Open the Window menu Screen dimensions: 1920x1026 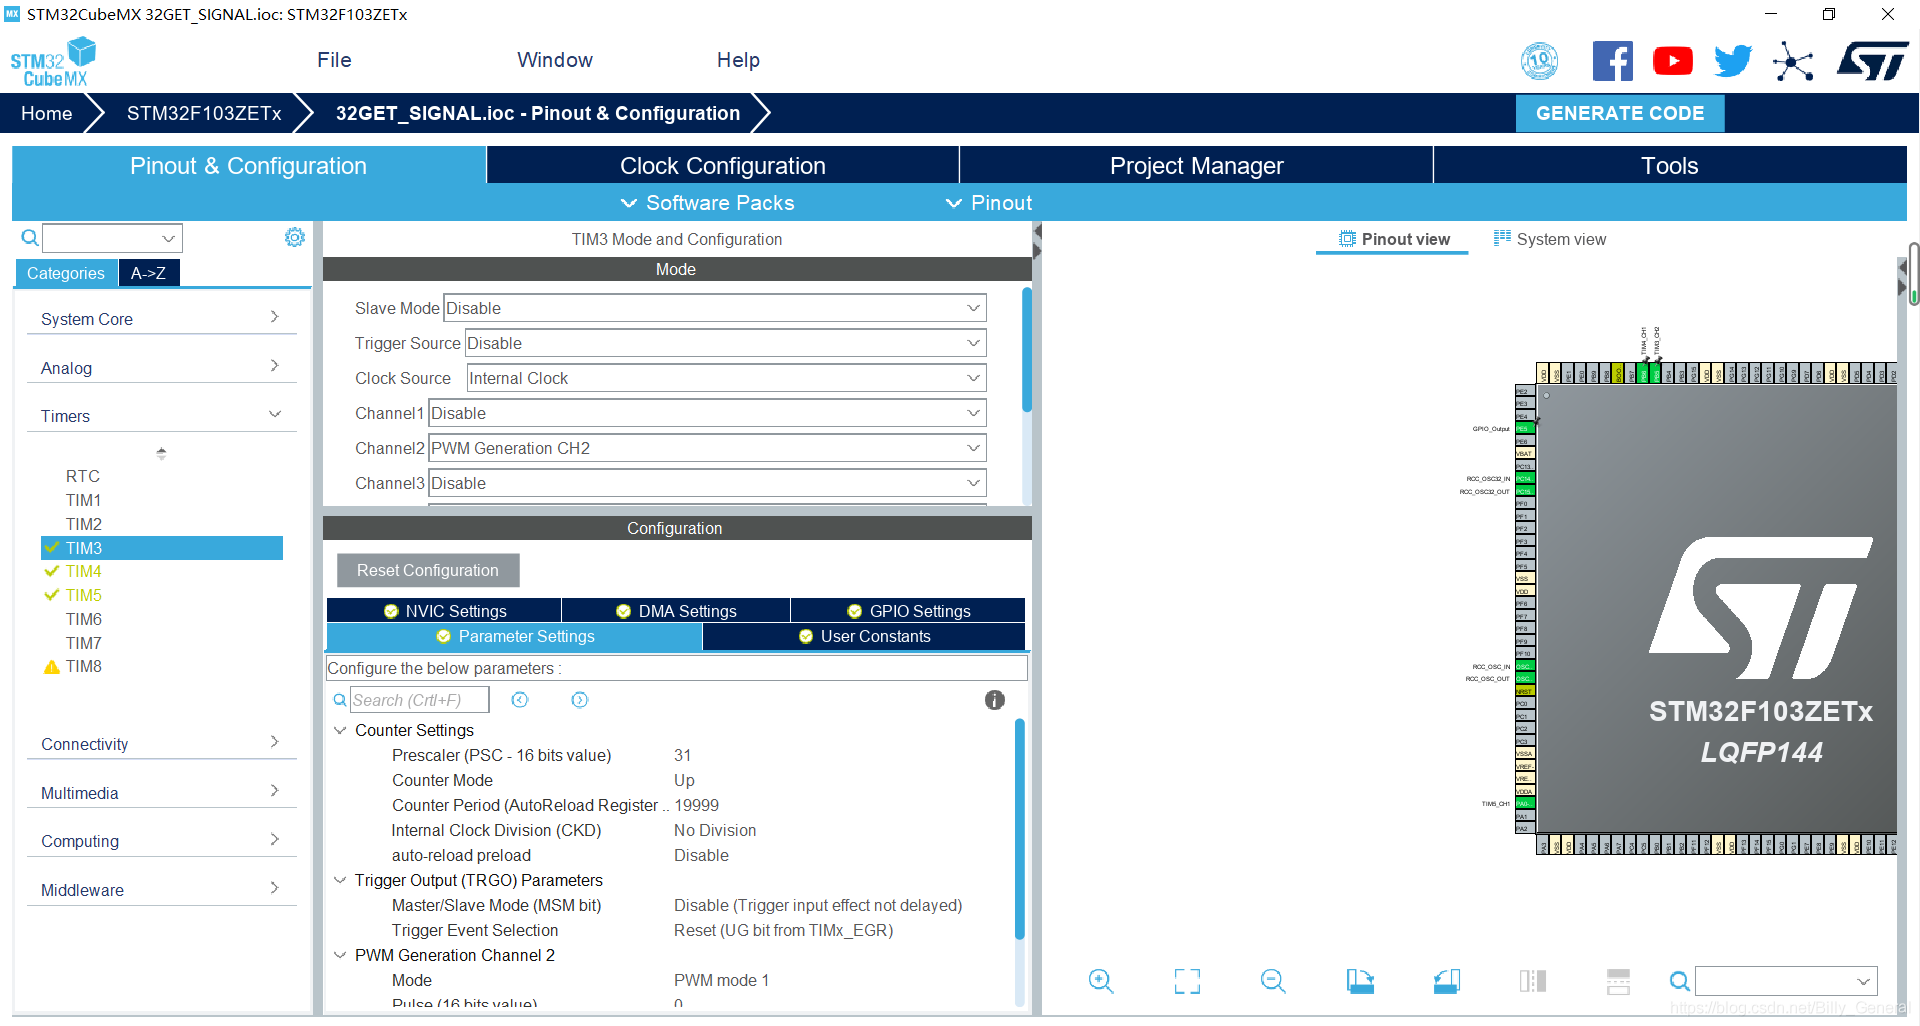pyautogui.click(x=555, y=60)
